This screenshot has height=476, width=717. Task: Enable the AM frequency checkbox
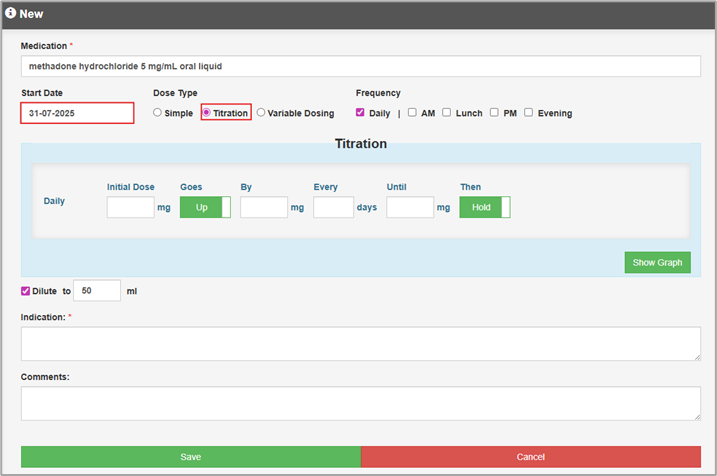(412, 113)
